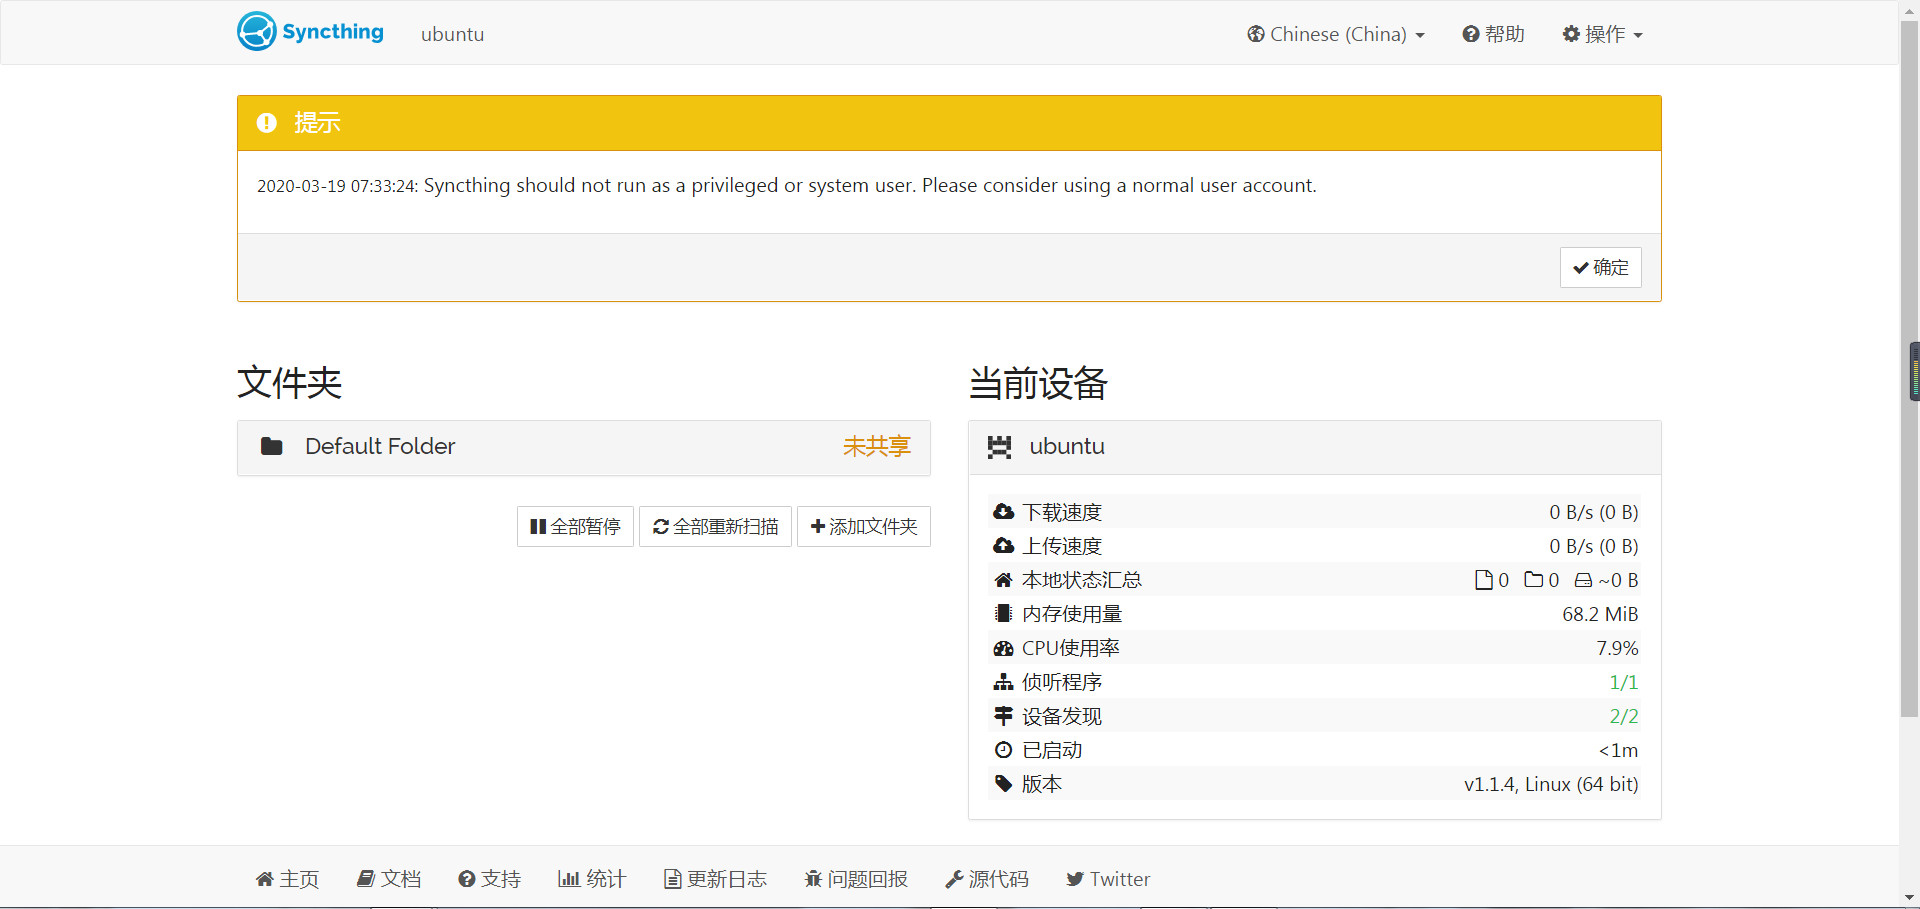Open the Twitter footer link
1920x909 pixels.
click(1108, 879)
